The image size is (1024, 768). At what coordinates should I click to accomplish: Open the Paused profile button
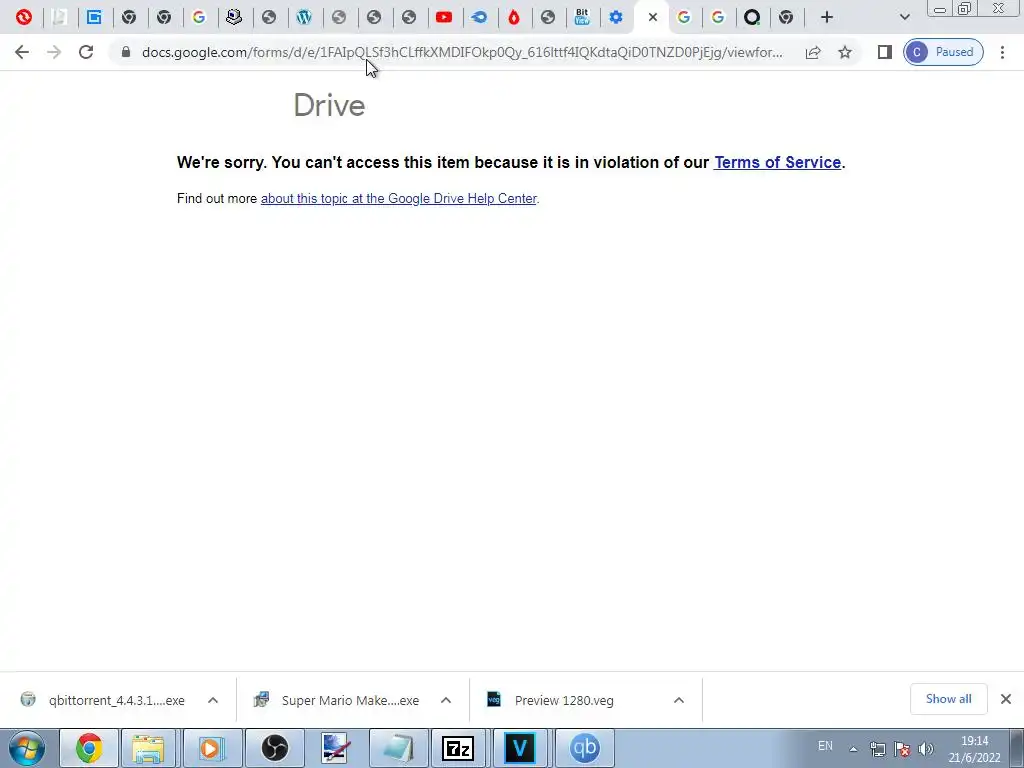[943, 52]
